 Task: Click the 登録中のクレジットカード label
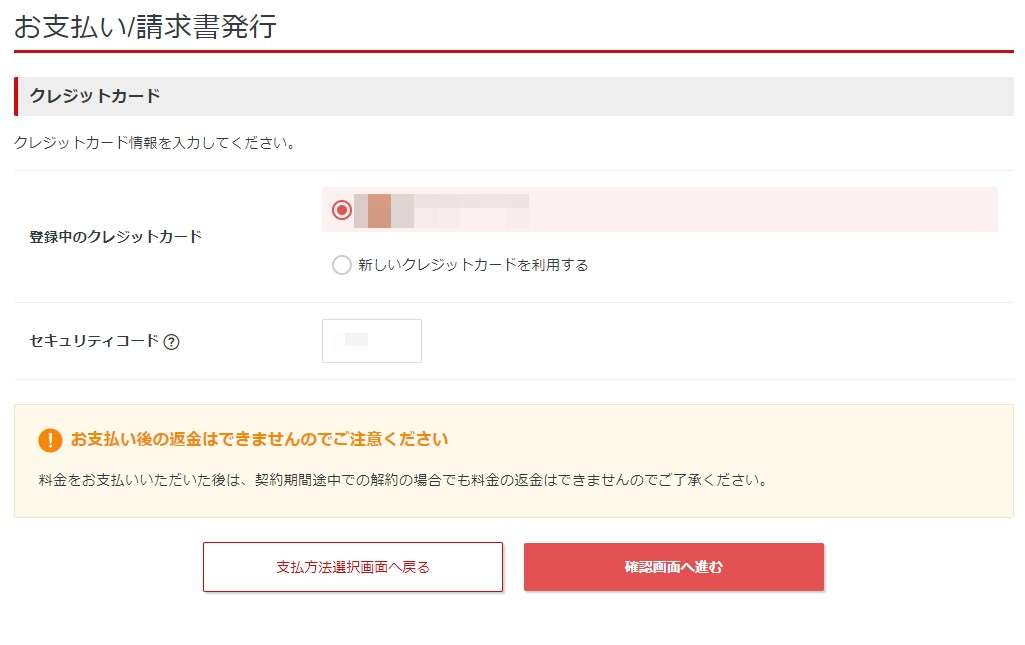pyautogui.click(x=116, y=237)
